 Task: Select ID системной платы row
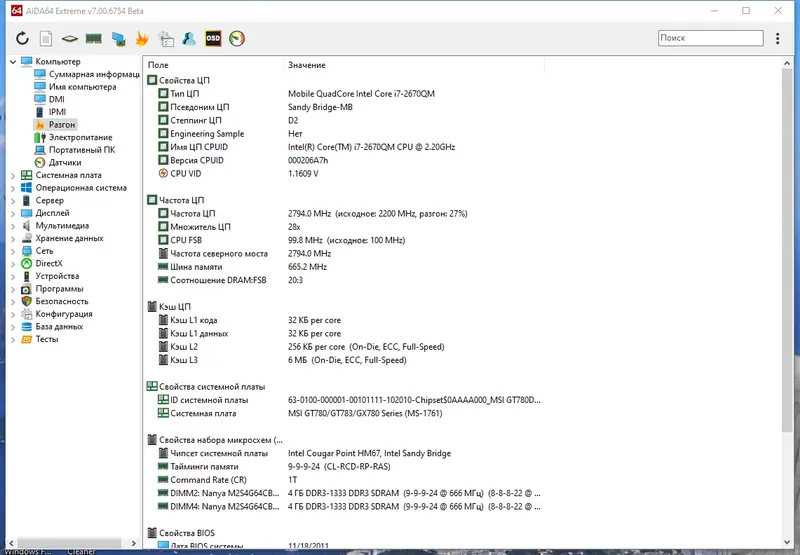[x=345, y=400]
